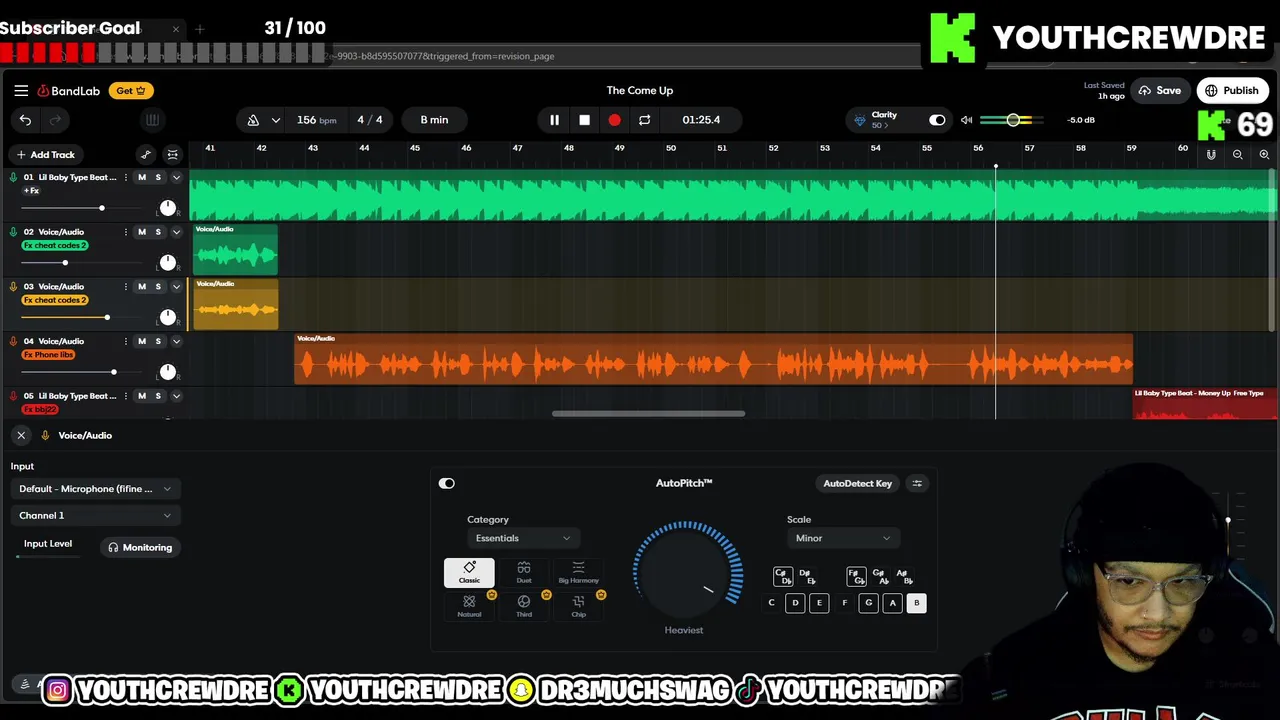Pause playback with the pause button

coord(554,120)
